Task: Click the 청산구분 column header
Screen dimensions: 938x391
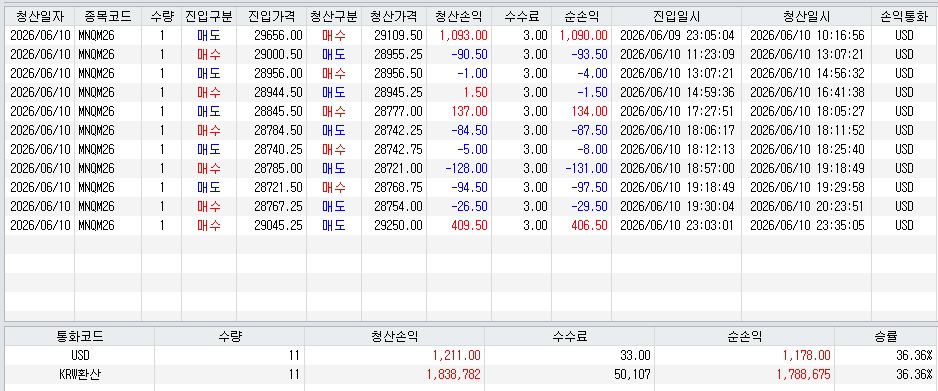Action: [334, 16]
